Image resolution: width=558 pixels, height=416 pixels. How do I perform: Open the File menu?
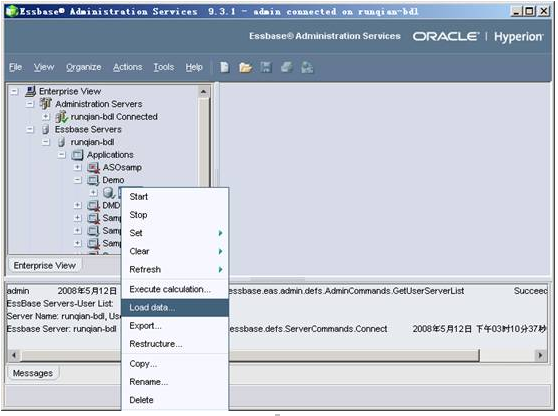click(15, 67)
